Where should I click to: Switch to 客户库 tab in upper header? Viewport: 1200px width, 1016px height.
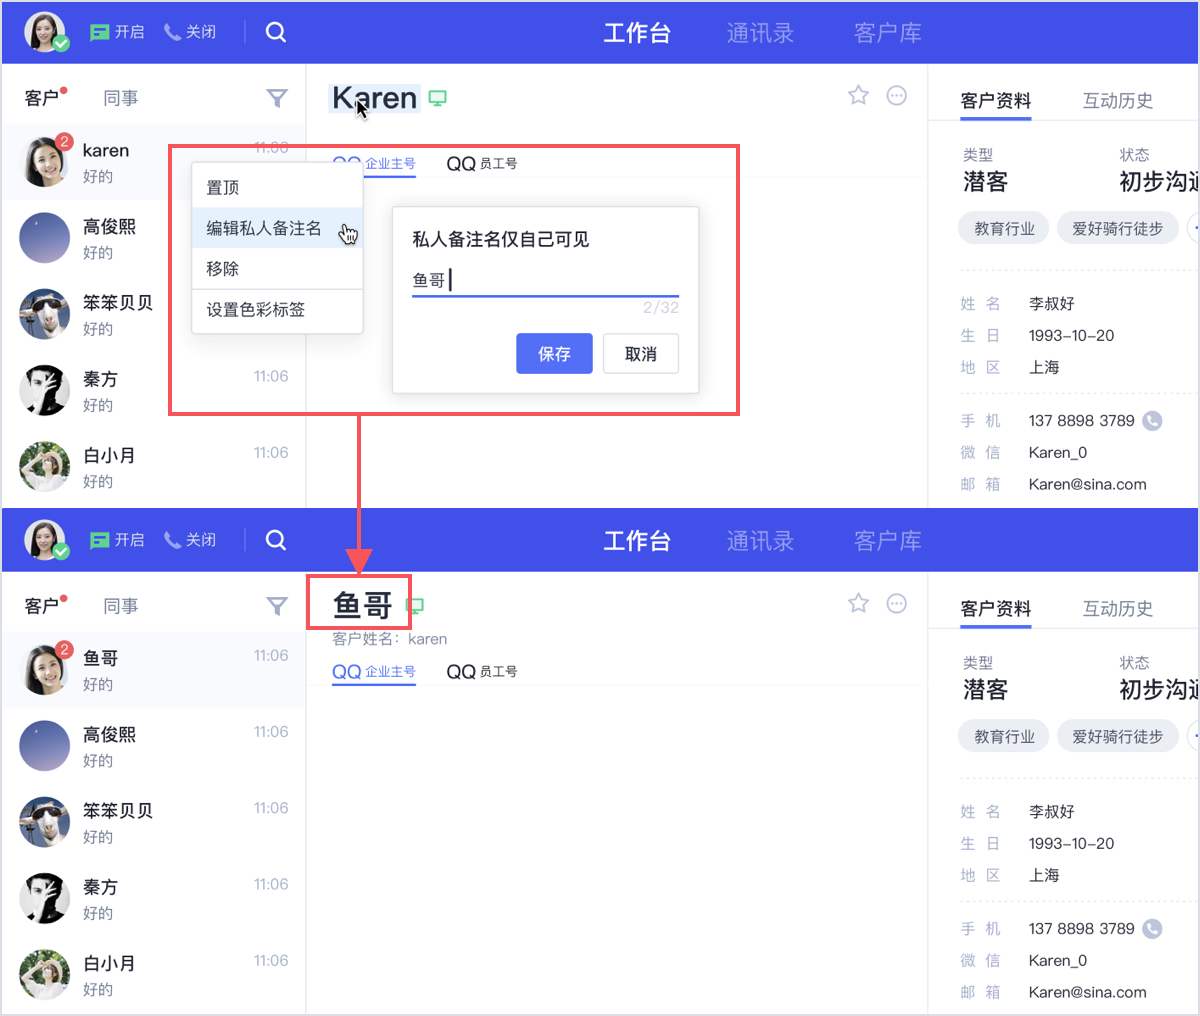click(888, 33)
